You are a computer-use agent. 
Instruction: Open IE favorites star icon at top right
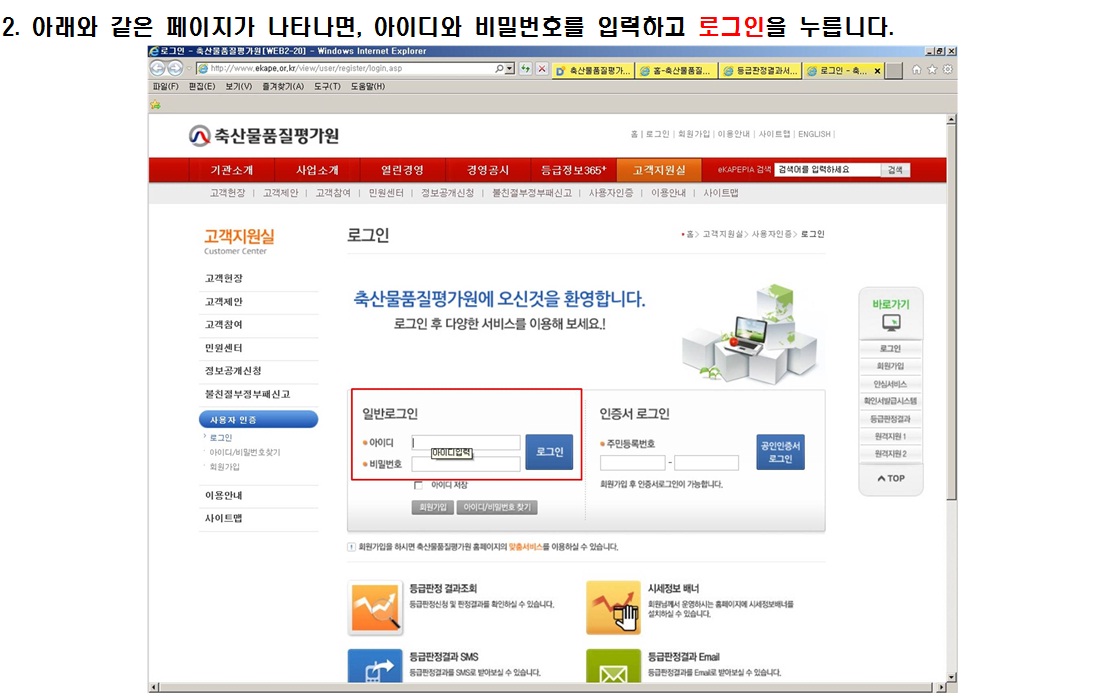click(x=933, y=69)
